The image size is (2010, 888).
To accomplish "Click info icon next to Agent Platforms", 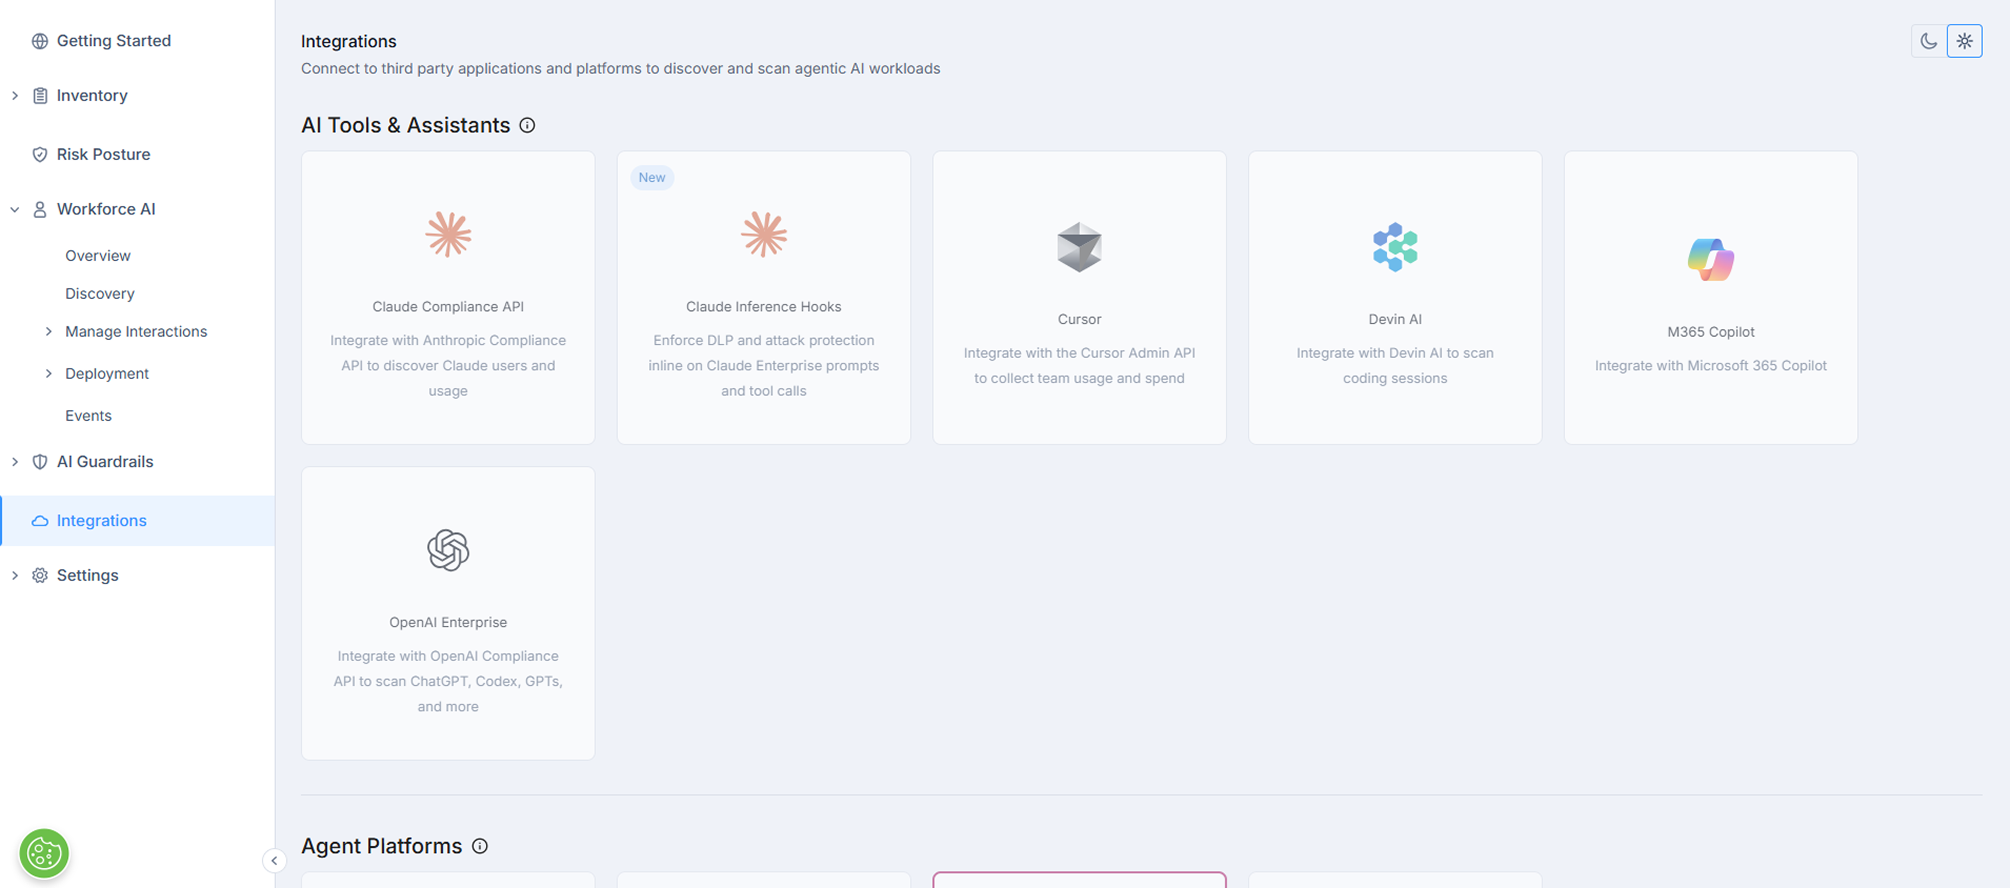I will [480, 846].
